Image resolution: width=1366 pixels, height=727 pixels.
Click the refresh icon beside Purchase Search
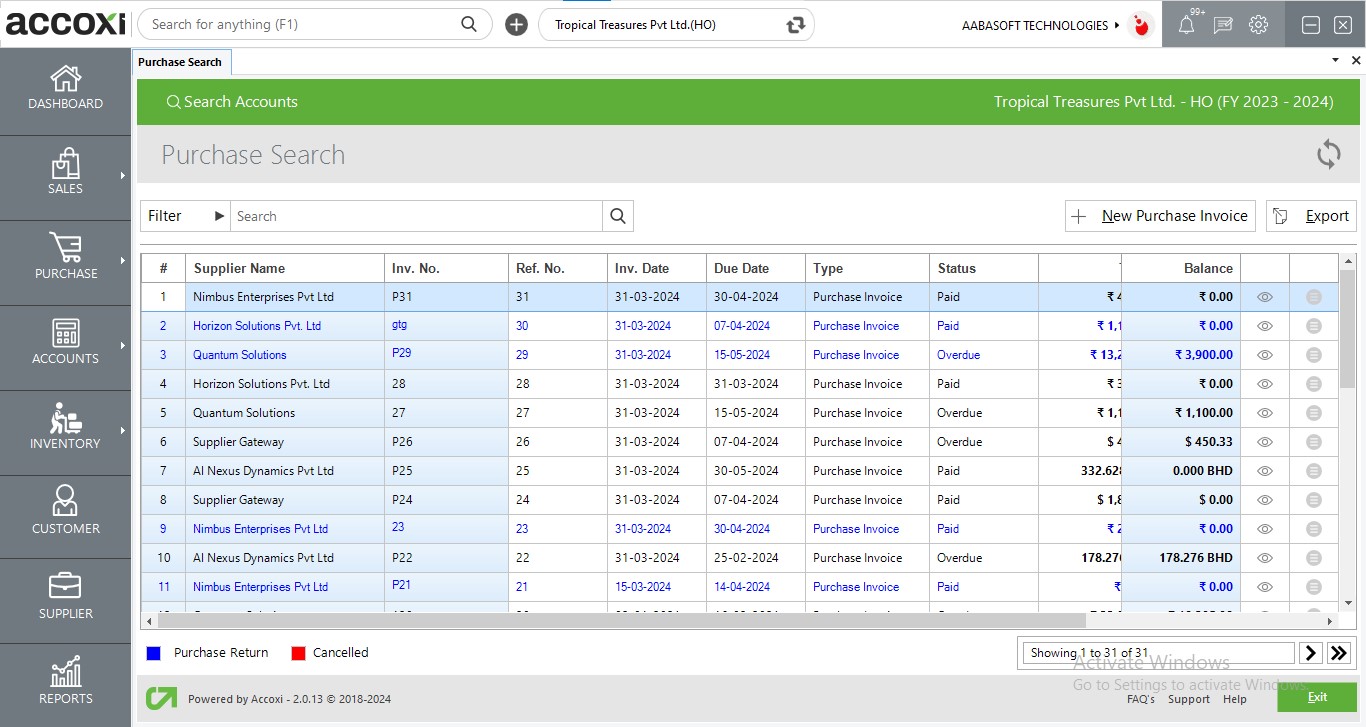pos(1328,155)
